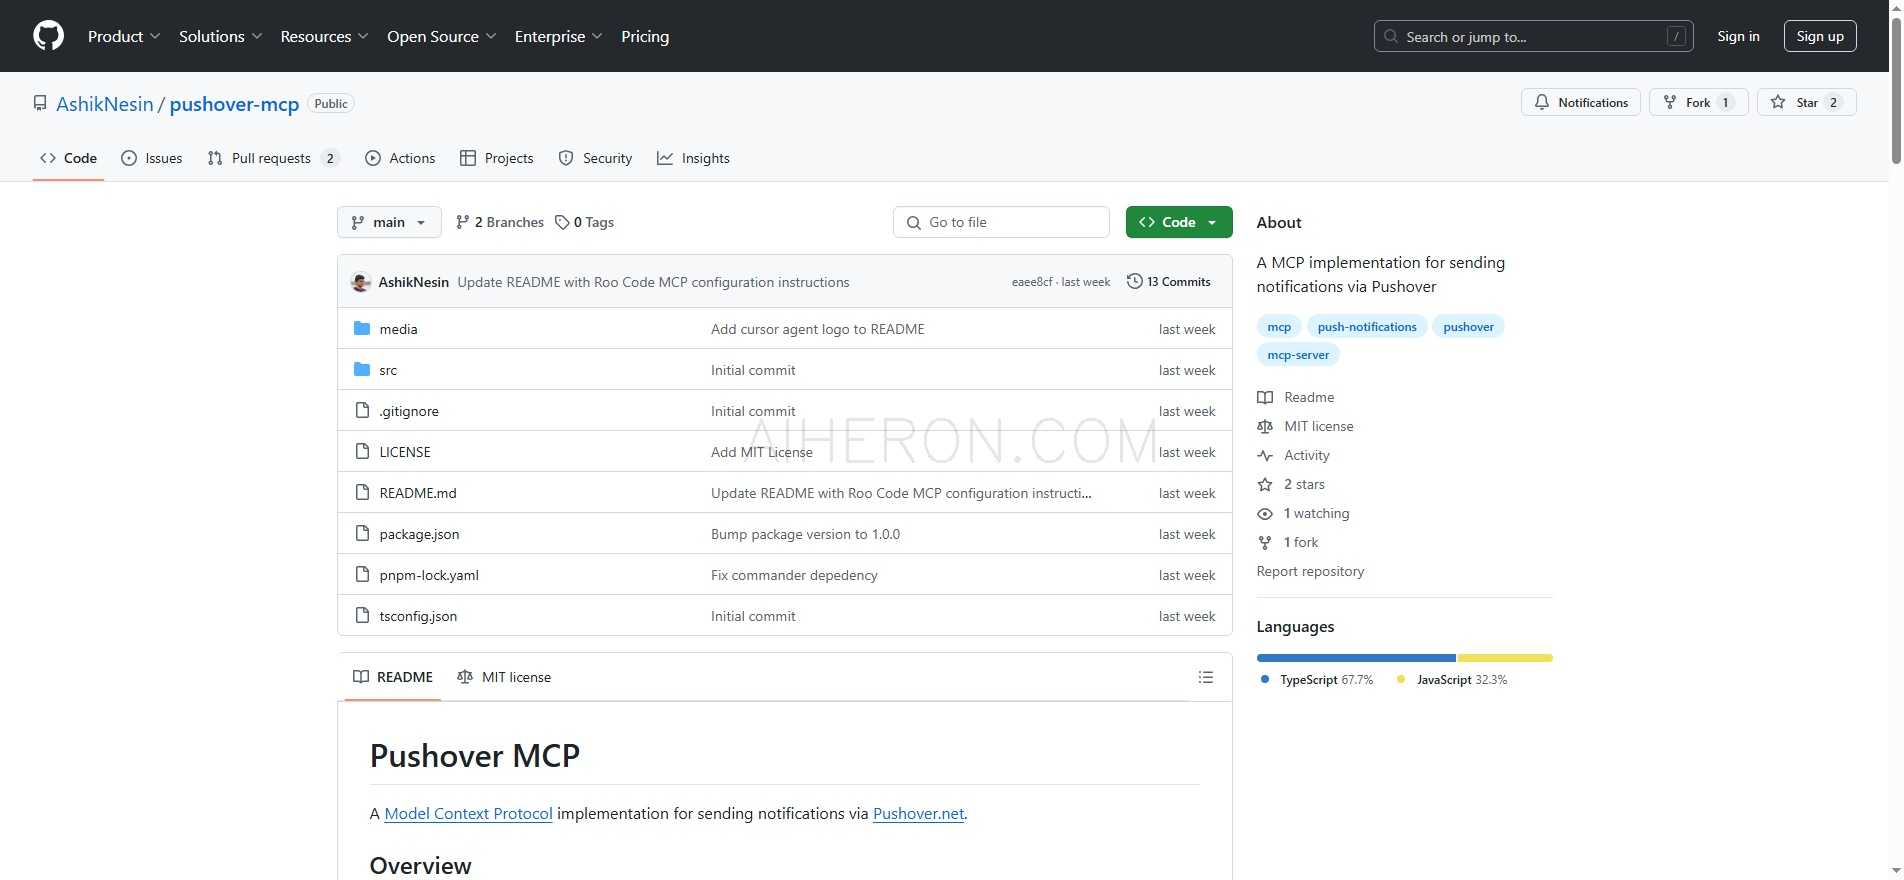1904x880 pixels.
Task: Click the pnpm-lock.yaml file icon
Action: 362,574
